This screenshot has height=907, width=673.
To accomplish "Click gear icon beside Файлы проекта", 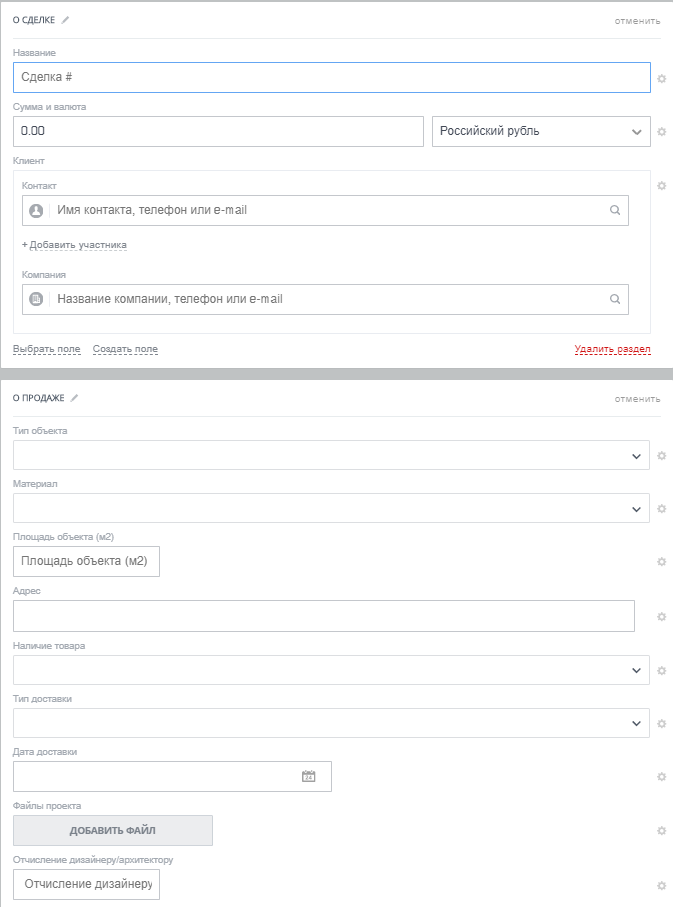I will coord(661,830).
